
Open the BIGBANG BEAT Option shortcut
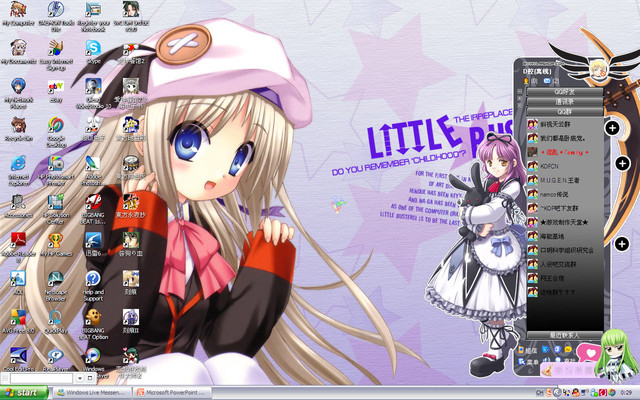tap(93, 324)
